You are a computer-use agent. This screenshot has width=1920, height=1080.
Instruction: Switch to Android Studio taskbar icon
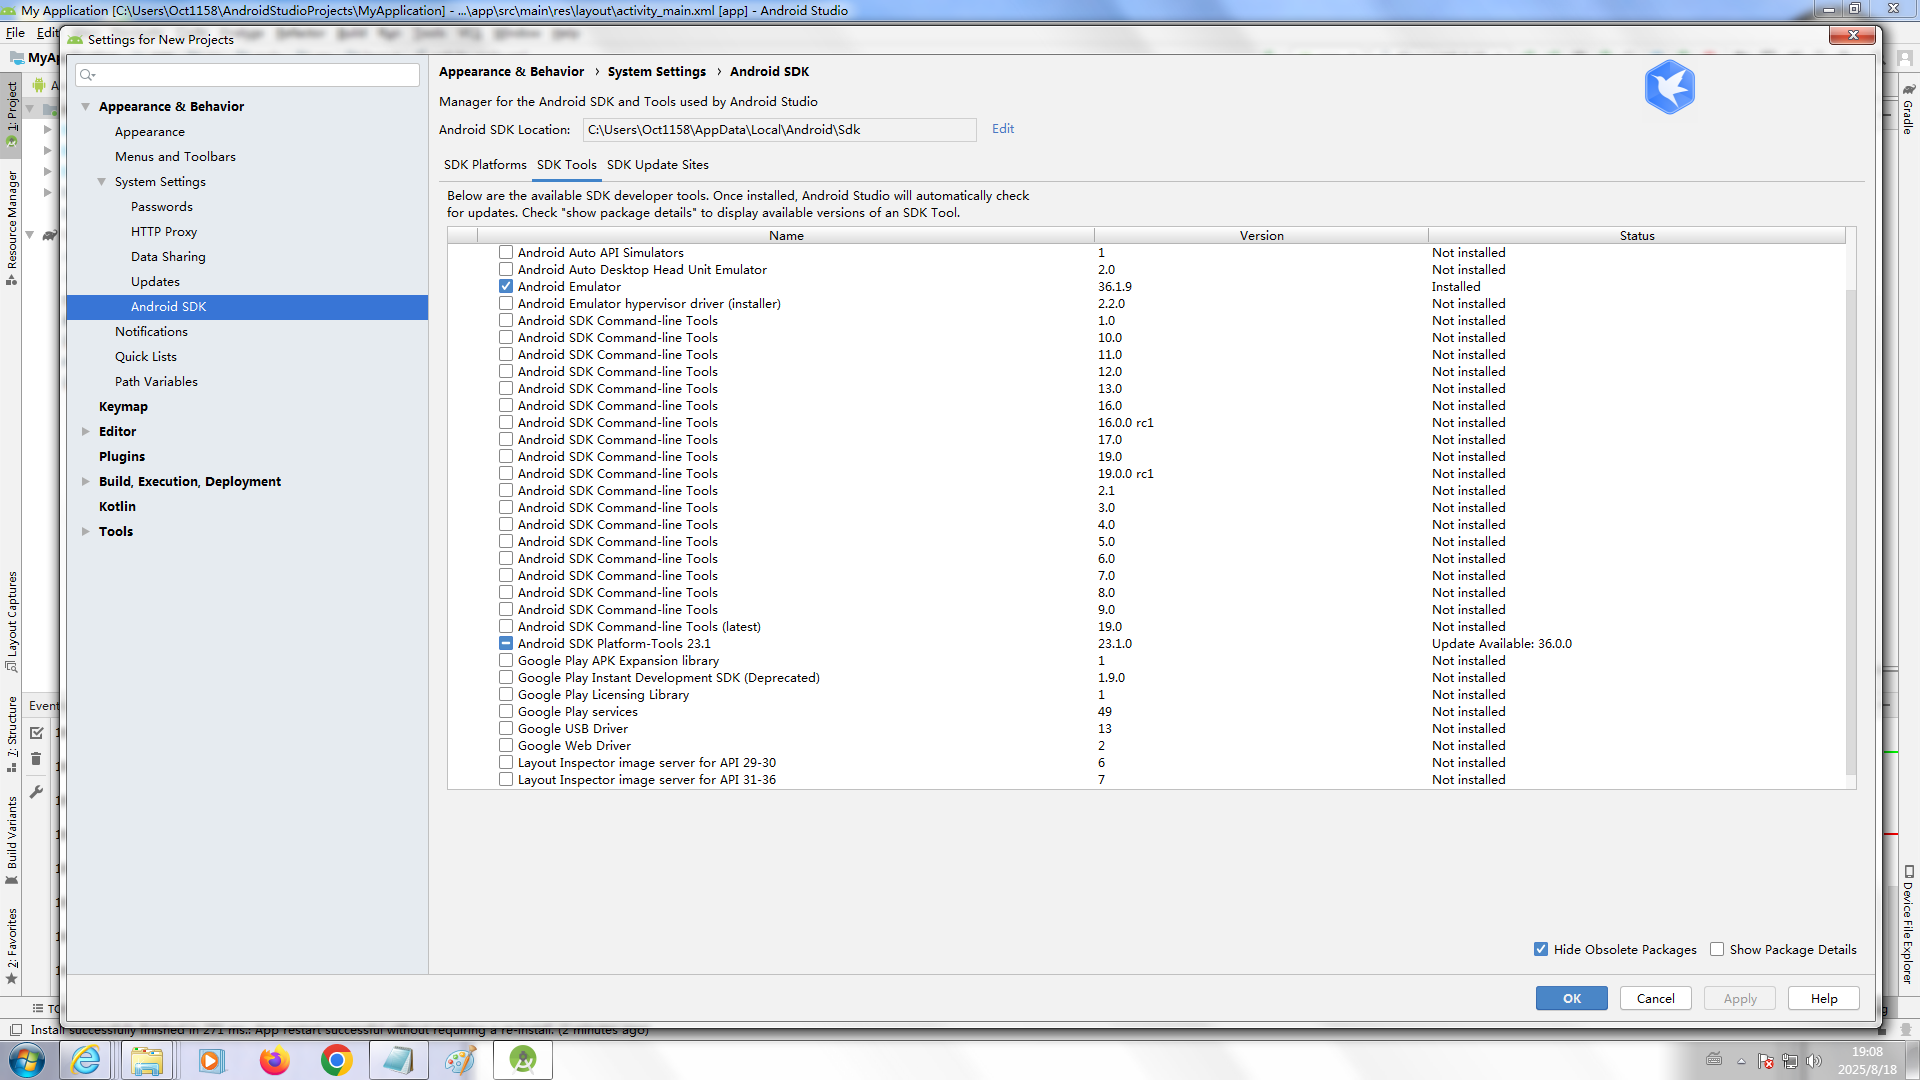click(x=522, y=1060)
